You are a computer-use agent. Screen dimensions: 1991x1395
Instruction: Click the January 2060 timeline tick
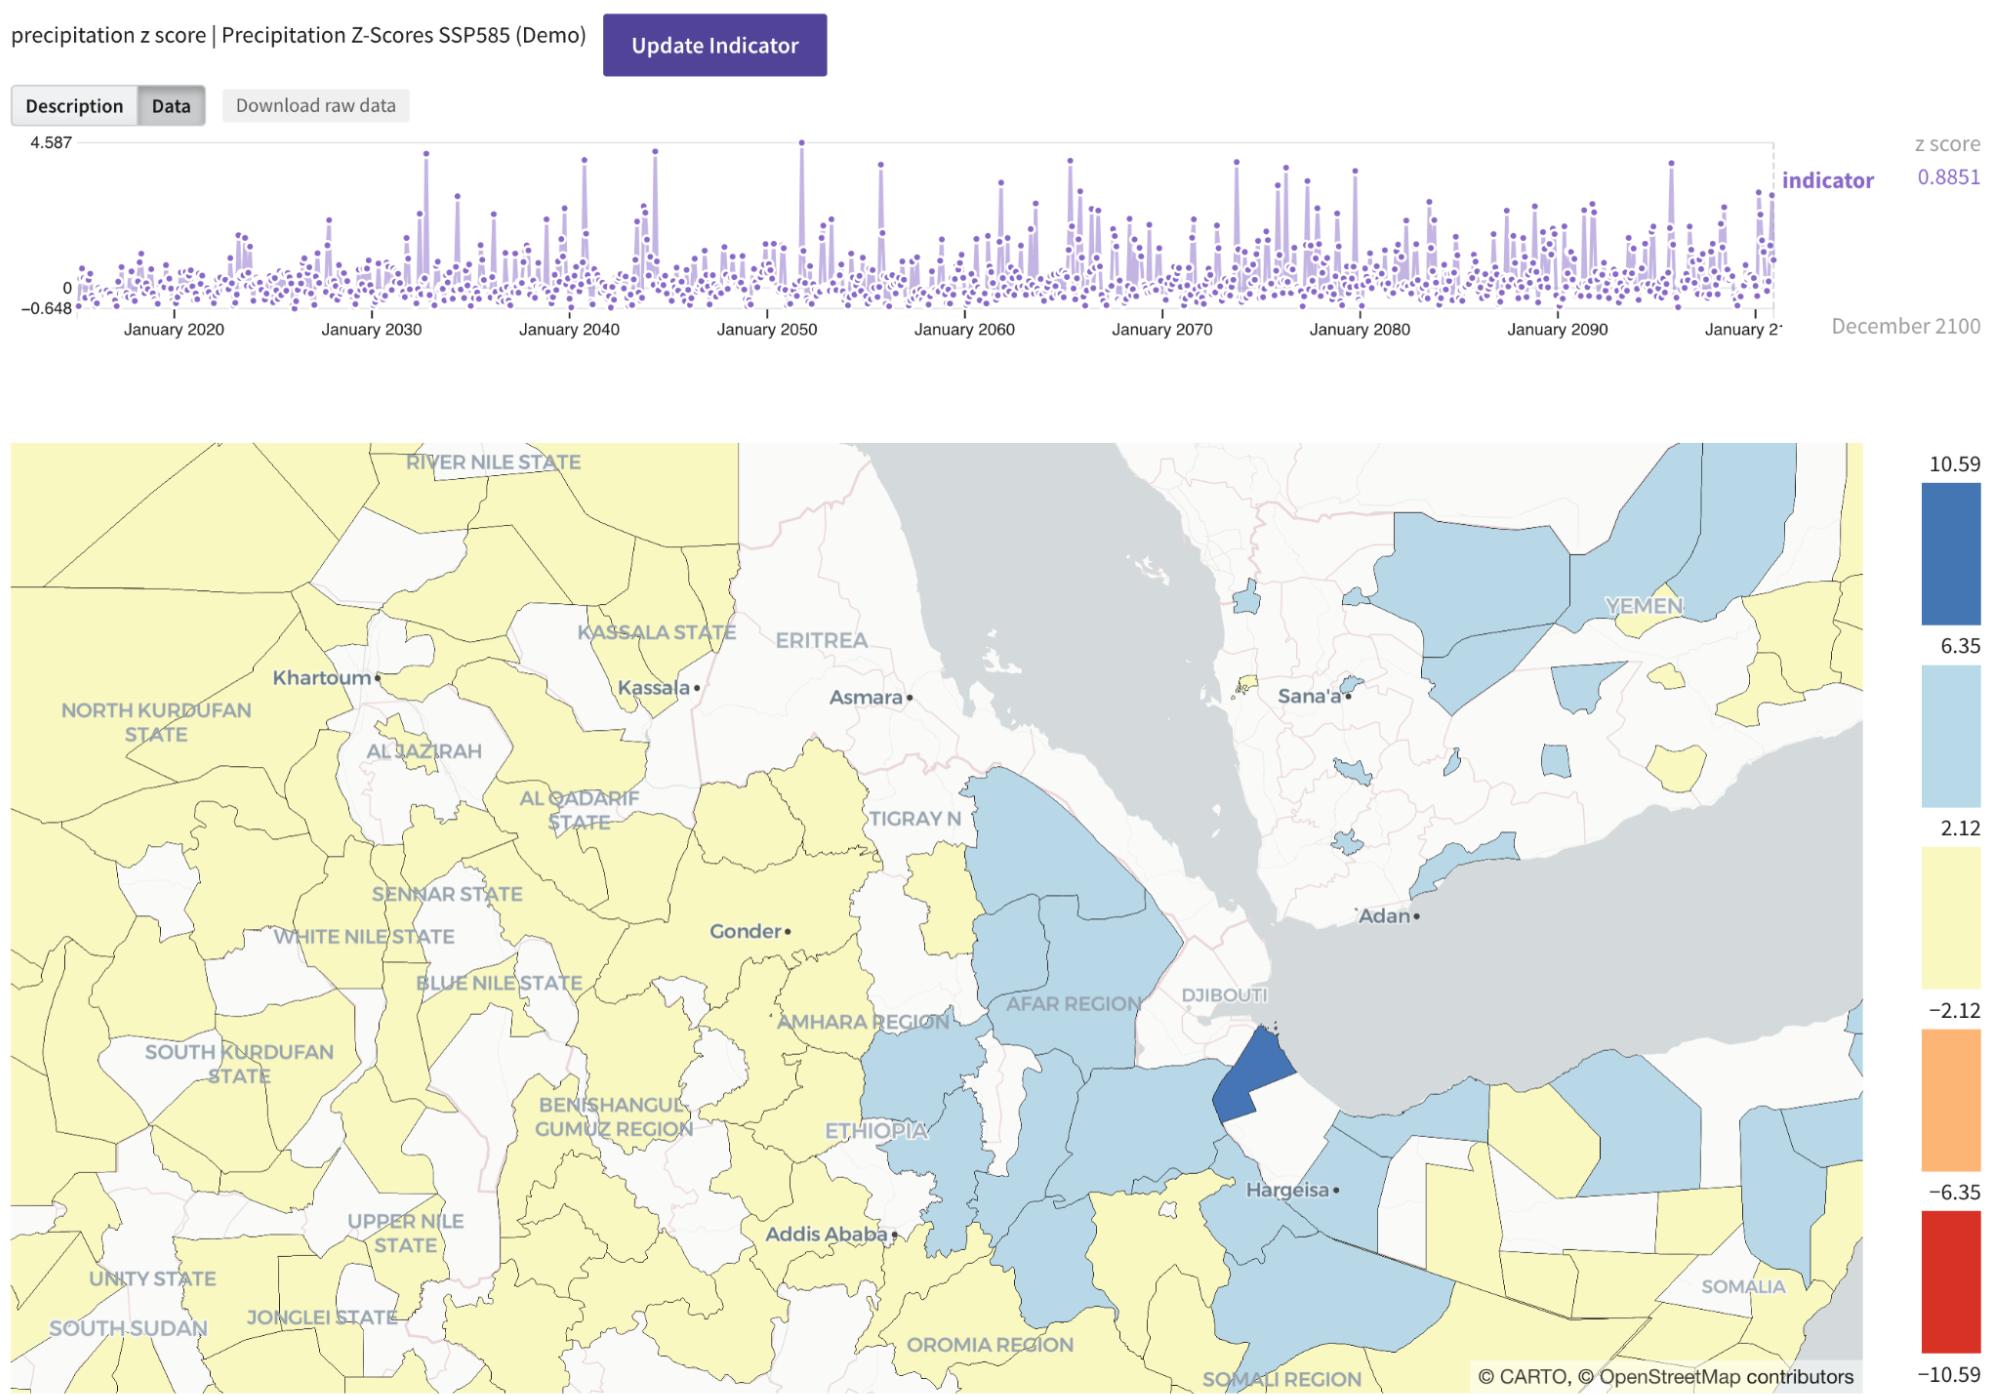tap(964, 329)
